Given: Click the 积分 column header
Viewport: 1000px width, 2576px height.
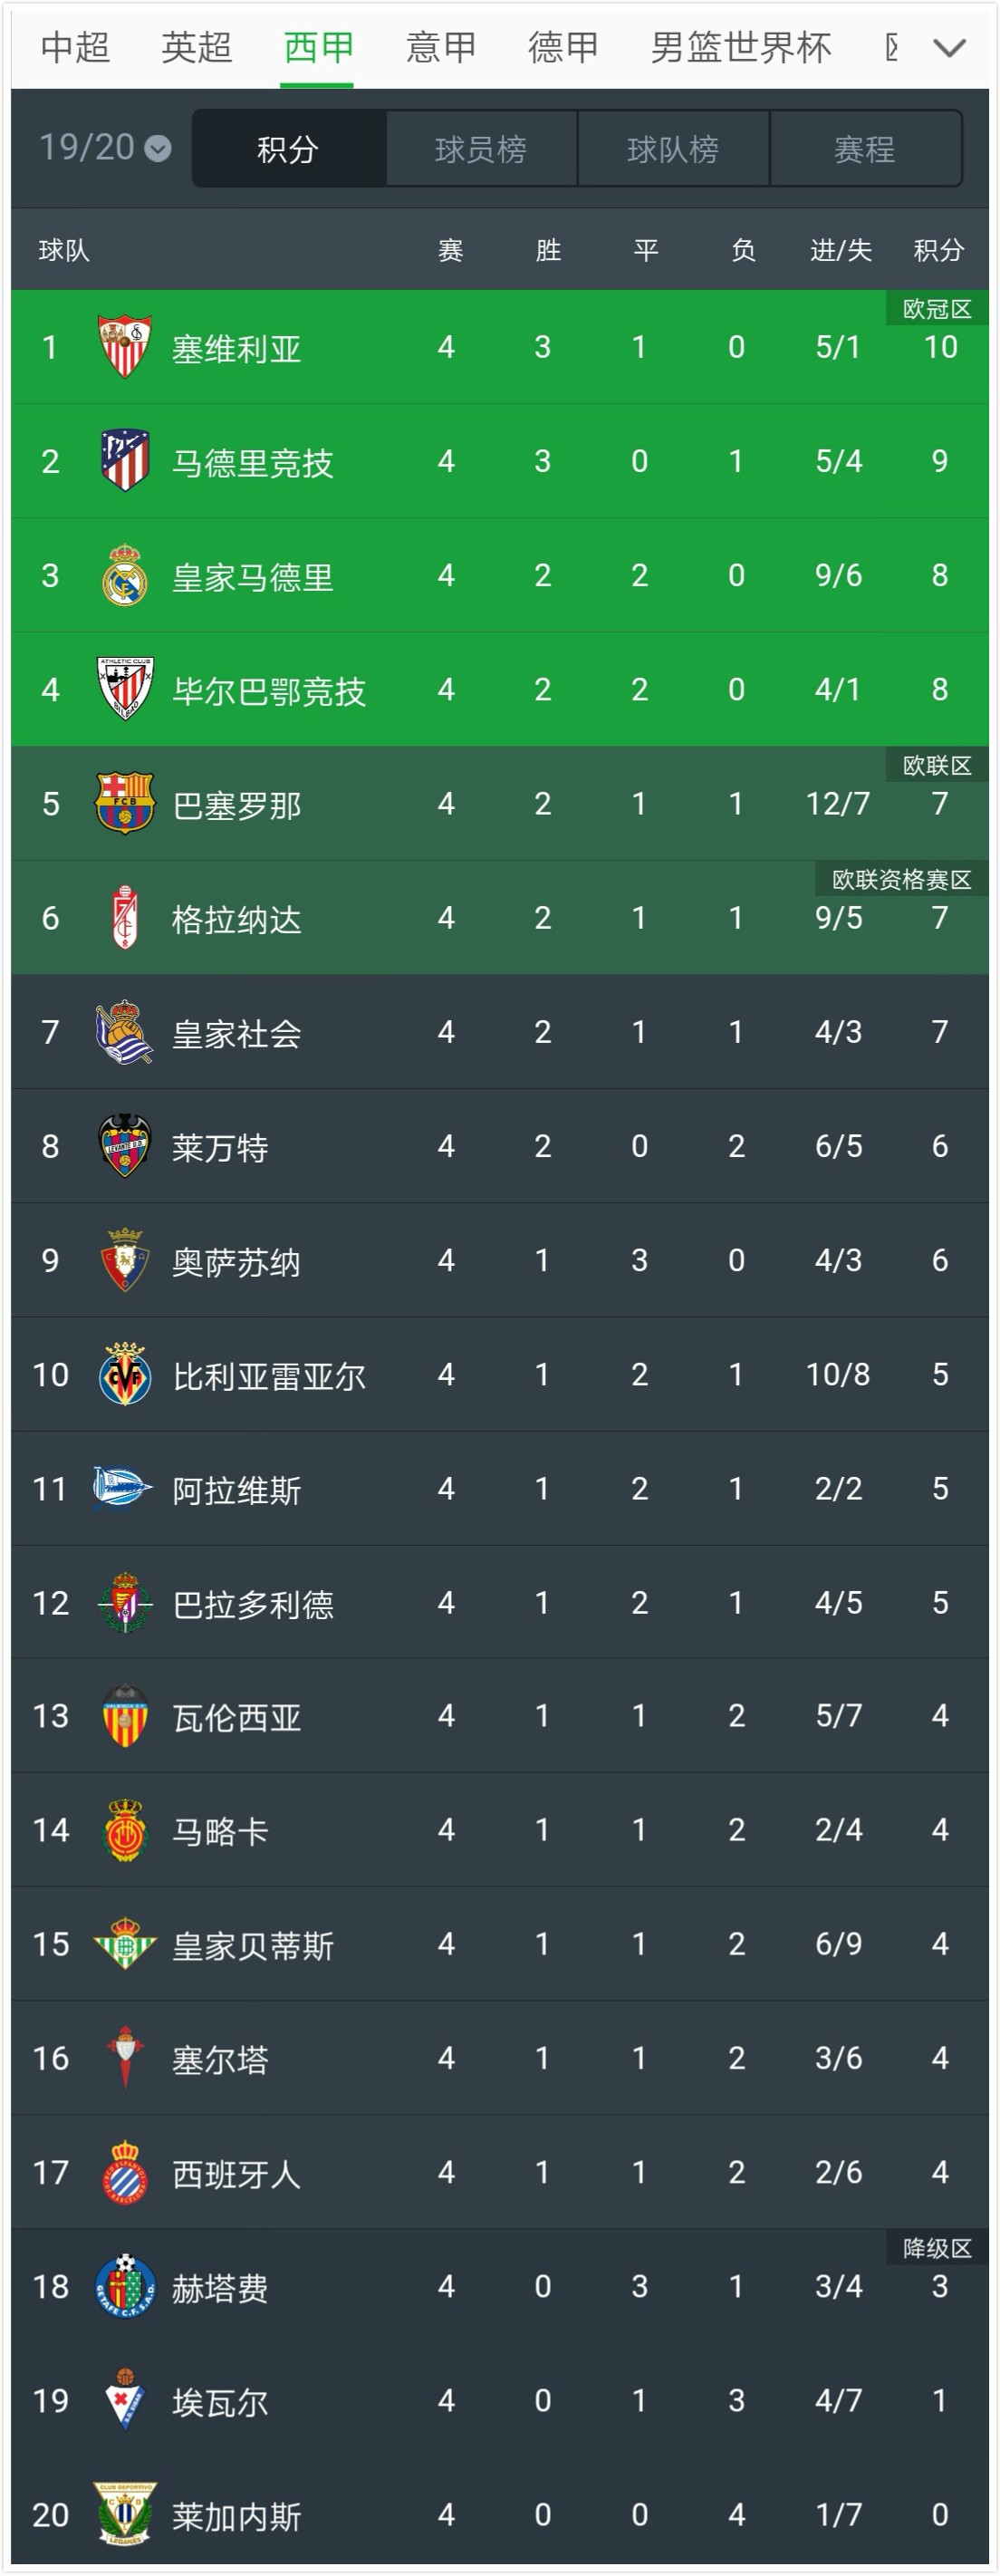Looking at the screenshot, I should (x=938, y=250).
